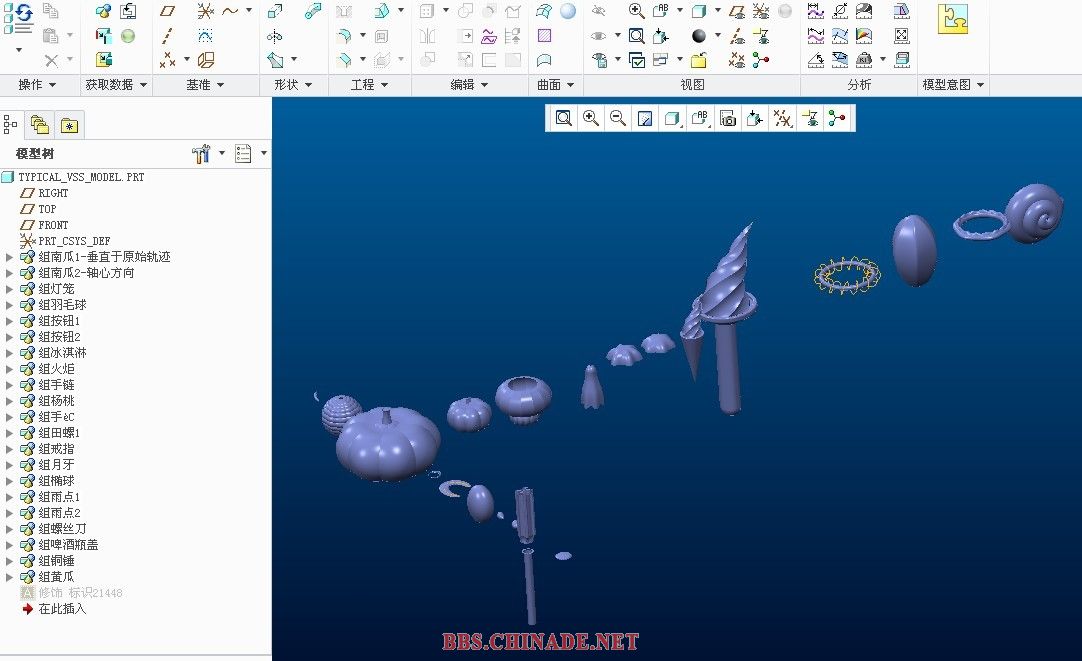Click Zoom Out on graphics toolbar
Image resolution: width=1082 pixels, height=661 pixels.
(x=618, y=119)
